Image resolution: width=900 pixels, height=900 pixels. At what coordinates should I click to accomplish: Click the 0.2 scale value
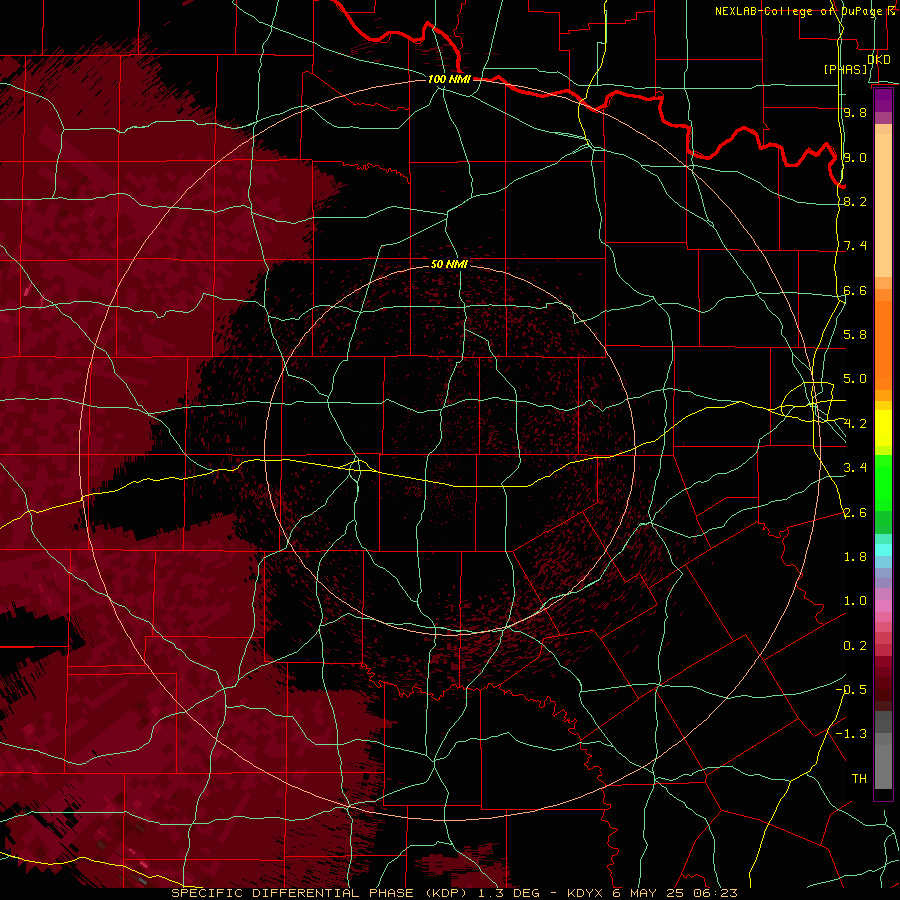pyautogui.click(x=855, y=646)
